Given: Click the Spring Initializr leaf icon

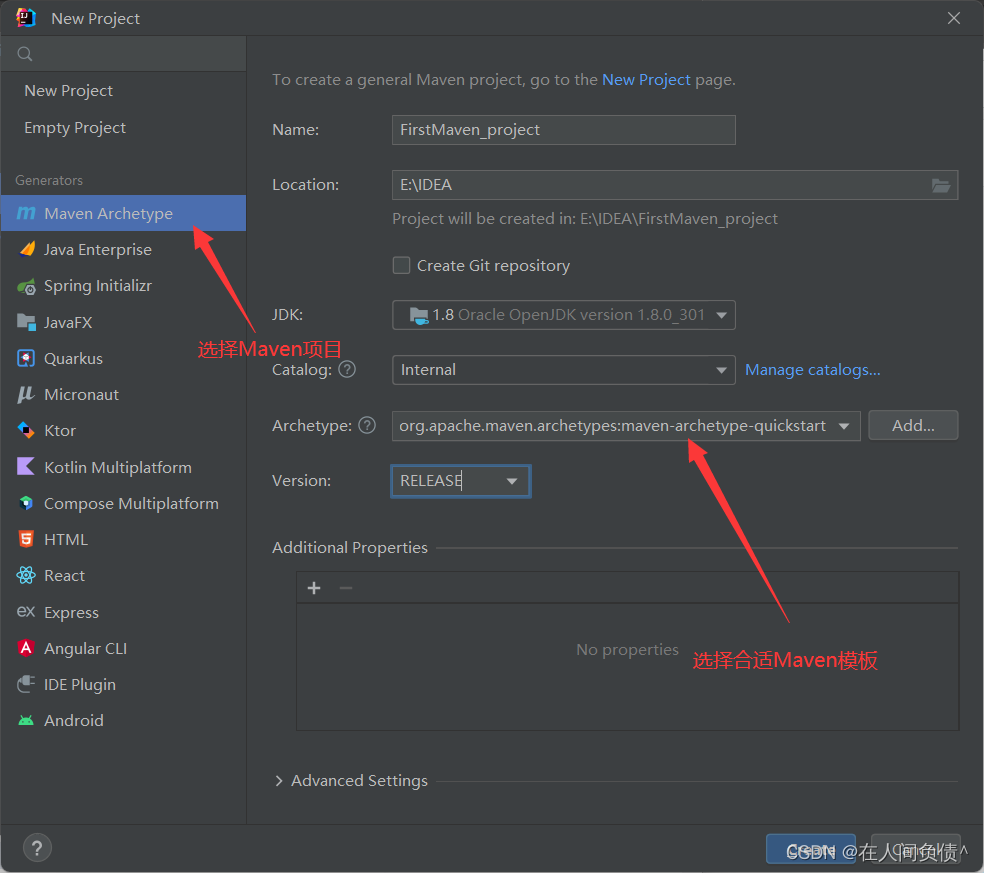Looking at the screenshot, I should pos(26,286).
